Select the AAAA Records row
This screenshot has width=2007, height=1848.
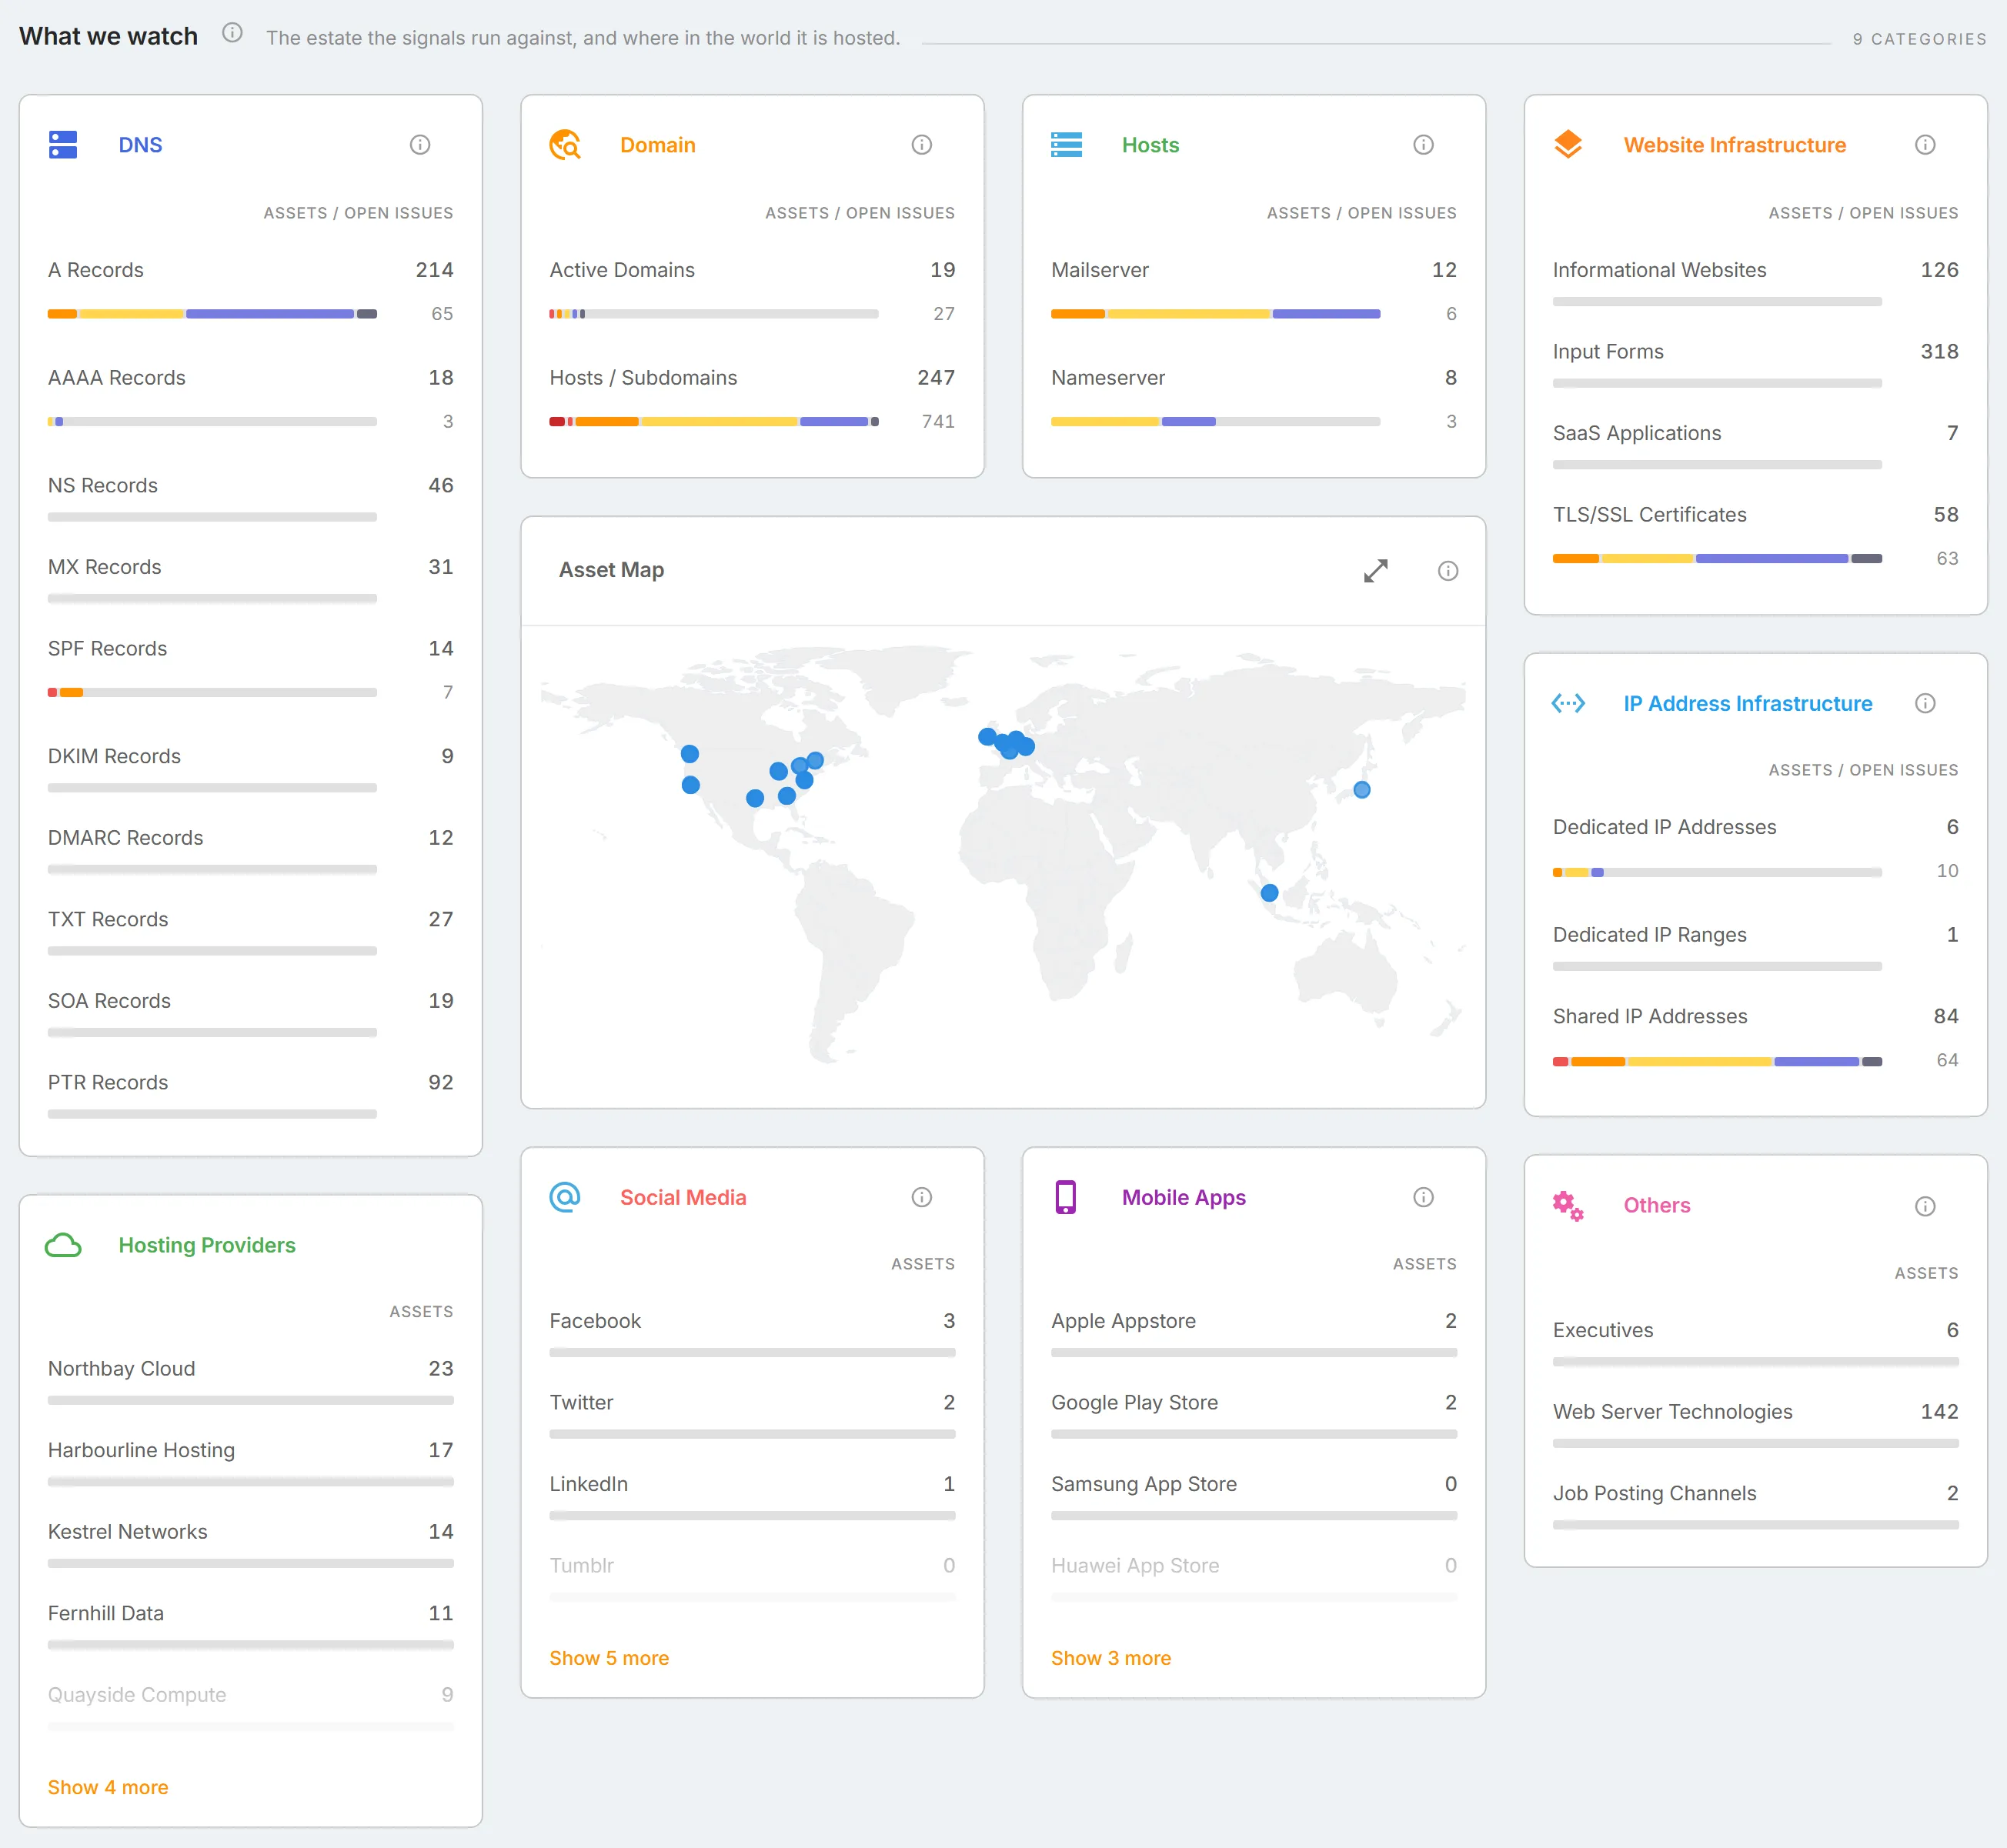pos(250,399)
